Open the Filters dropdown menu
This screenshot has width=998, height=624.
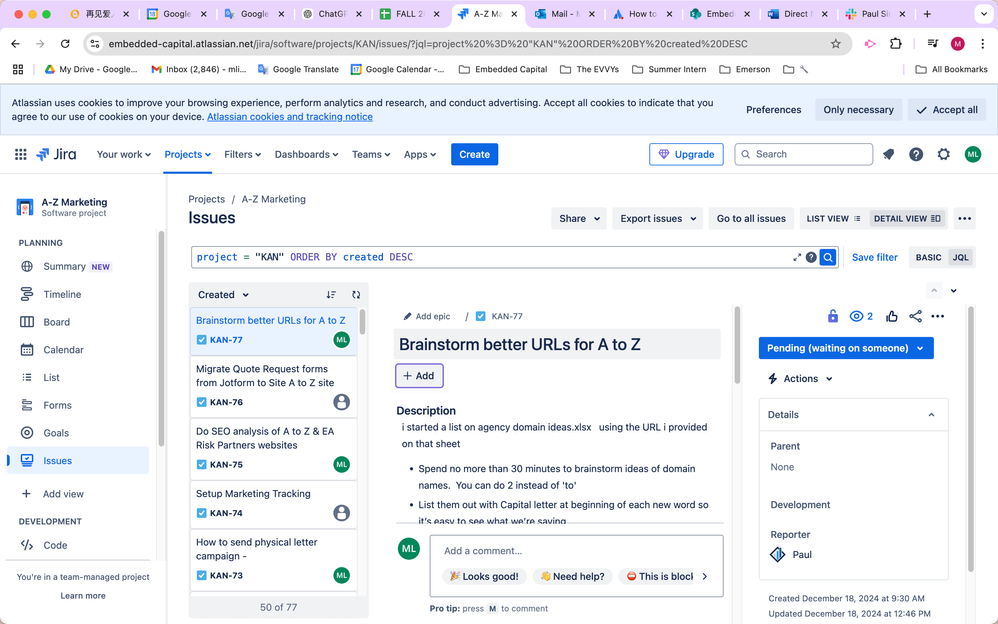pos(242,154)
